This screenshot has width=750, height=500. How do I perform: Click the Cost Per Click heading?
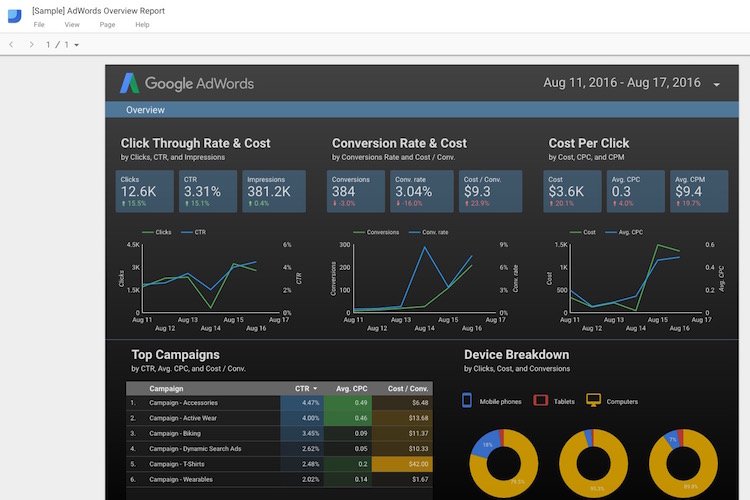[x=589, y=143]
